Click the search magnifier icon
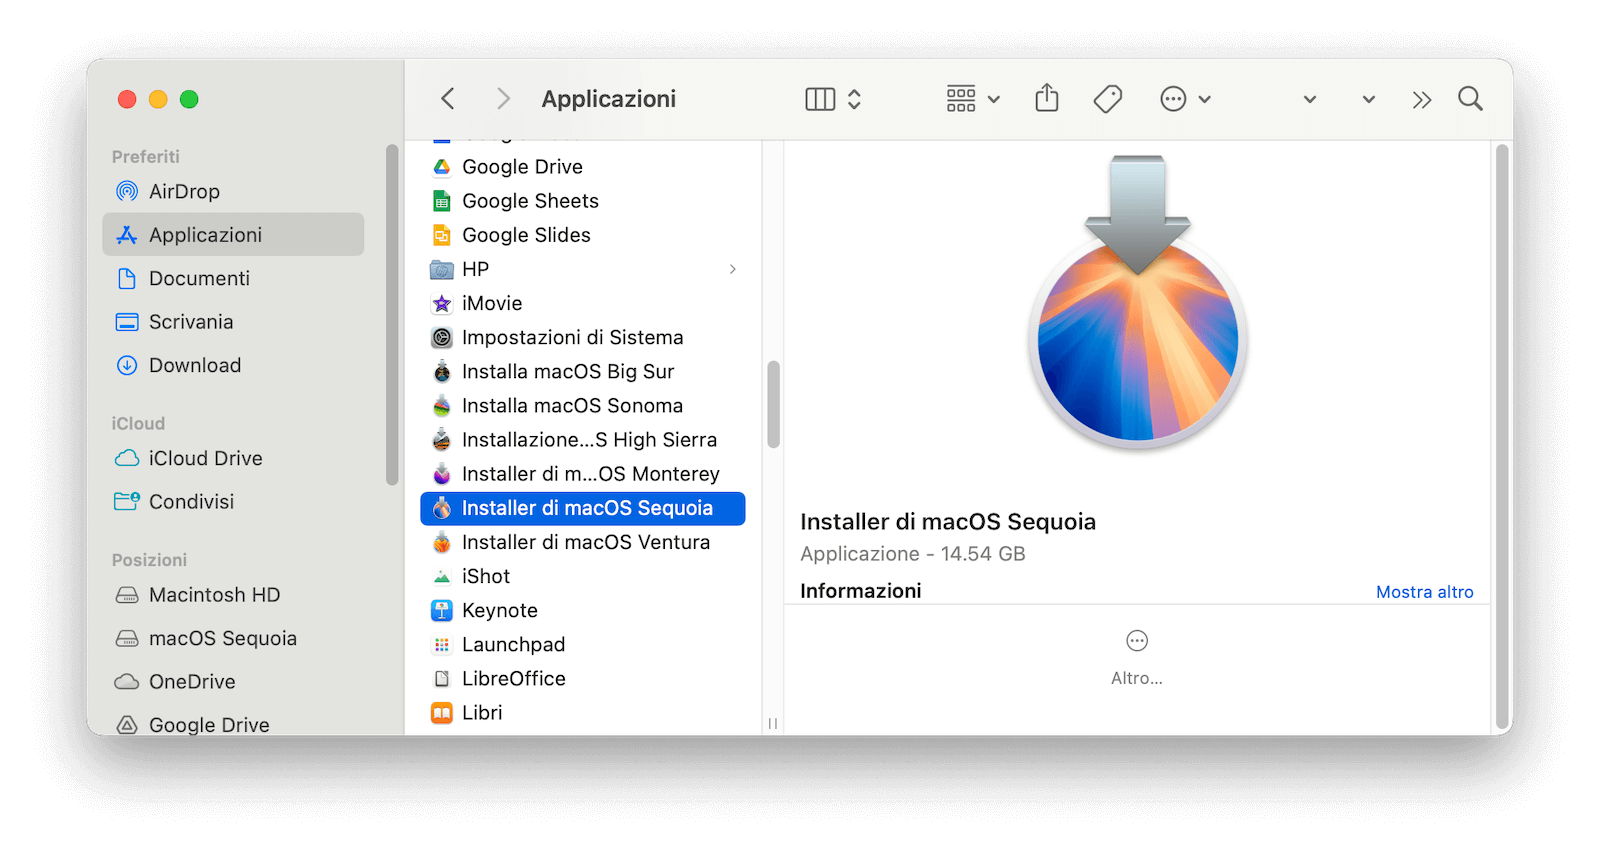The height and width of the screenshot is (850, 1600). pos(1470,98)
